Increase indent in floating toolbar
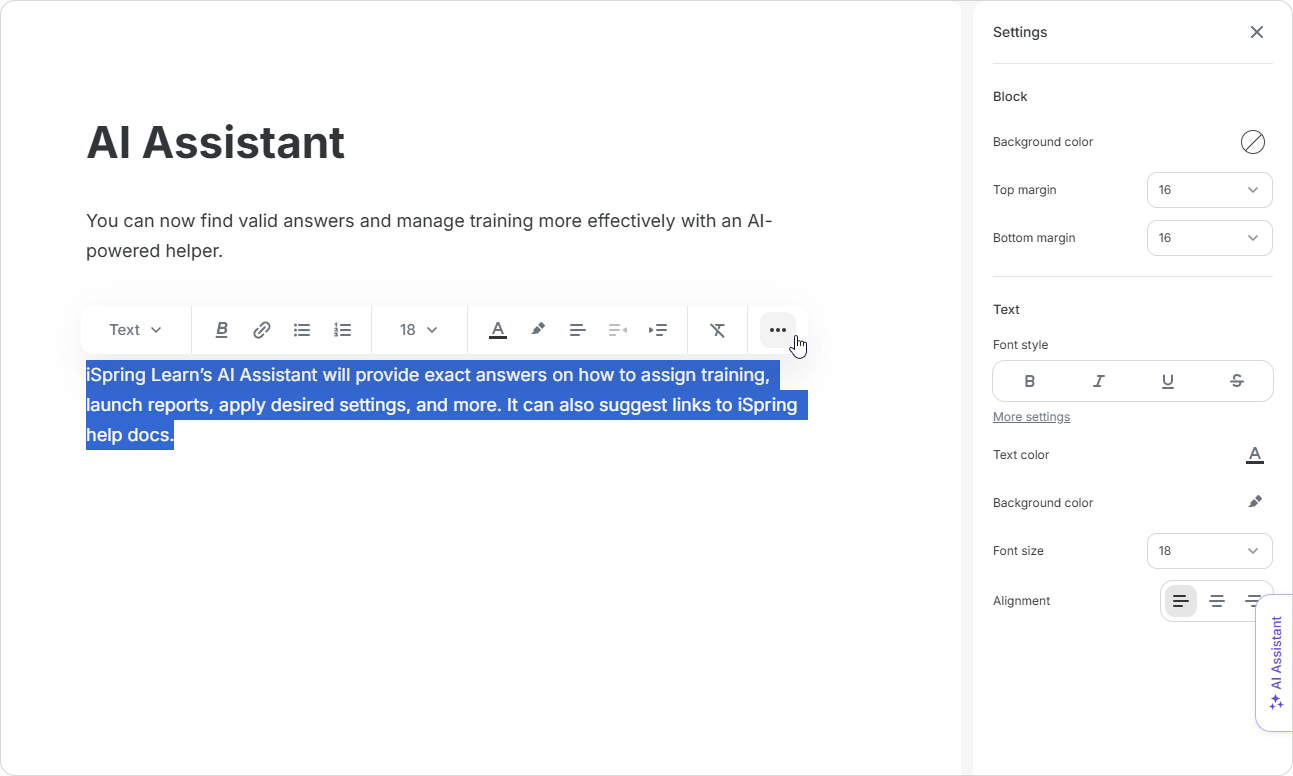The height and width of the screenshot is (776, 1293). point(658,330)
